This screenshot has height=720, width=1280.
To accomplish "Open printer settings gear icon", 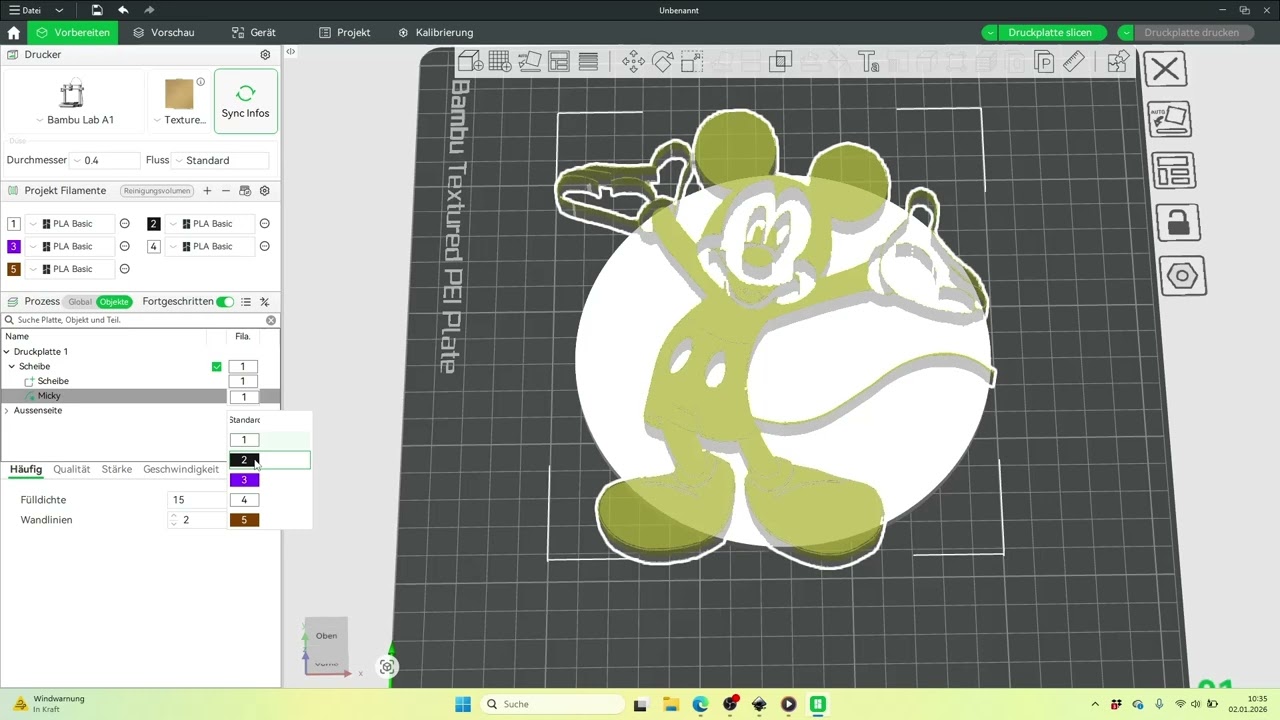I will point(265,55).
